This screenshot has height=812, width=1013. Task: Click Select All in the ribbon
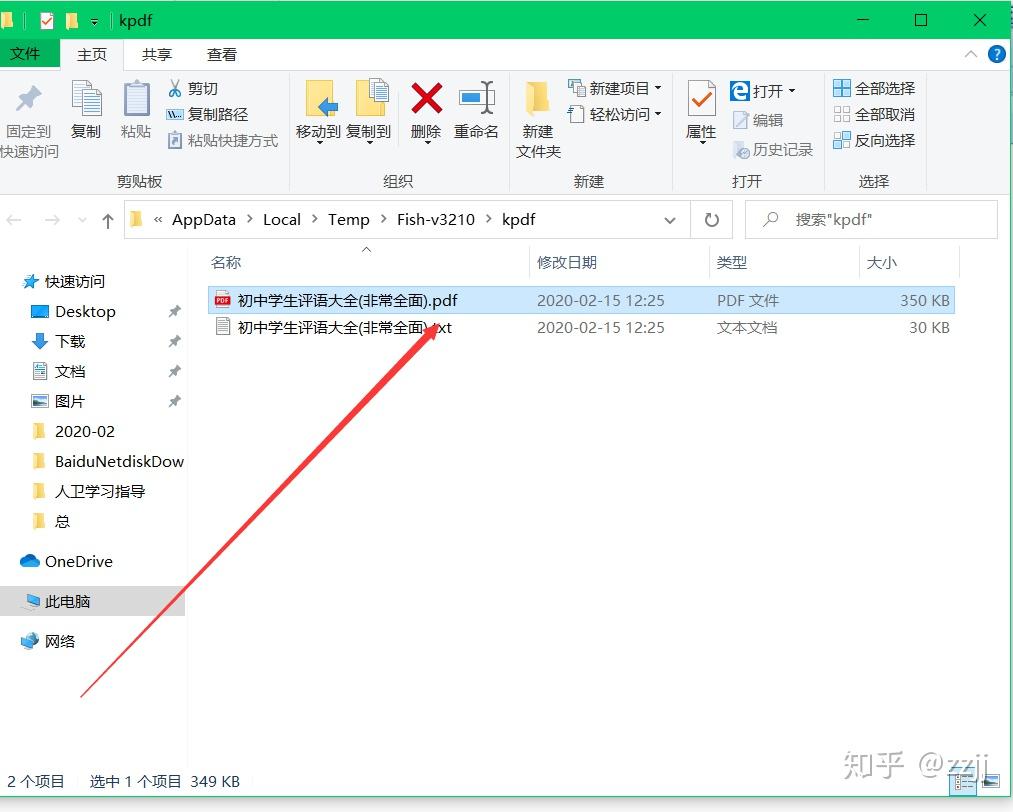click(874, 88)
